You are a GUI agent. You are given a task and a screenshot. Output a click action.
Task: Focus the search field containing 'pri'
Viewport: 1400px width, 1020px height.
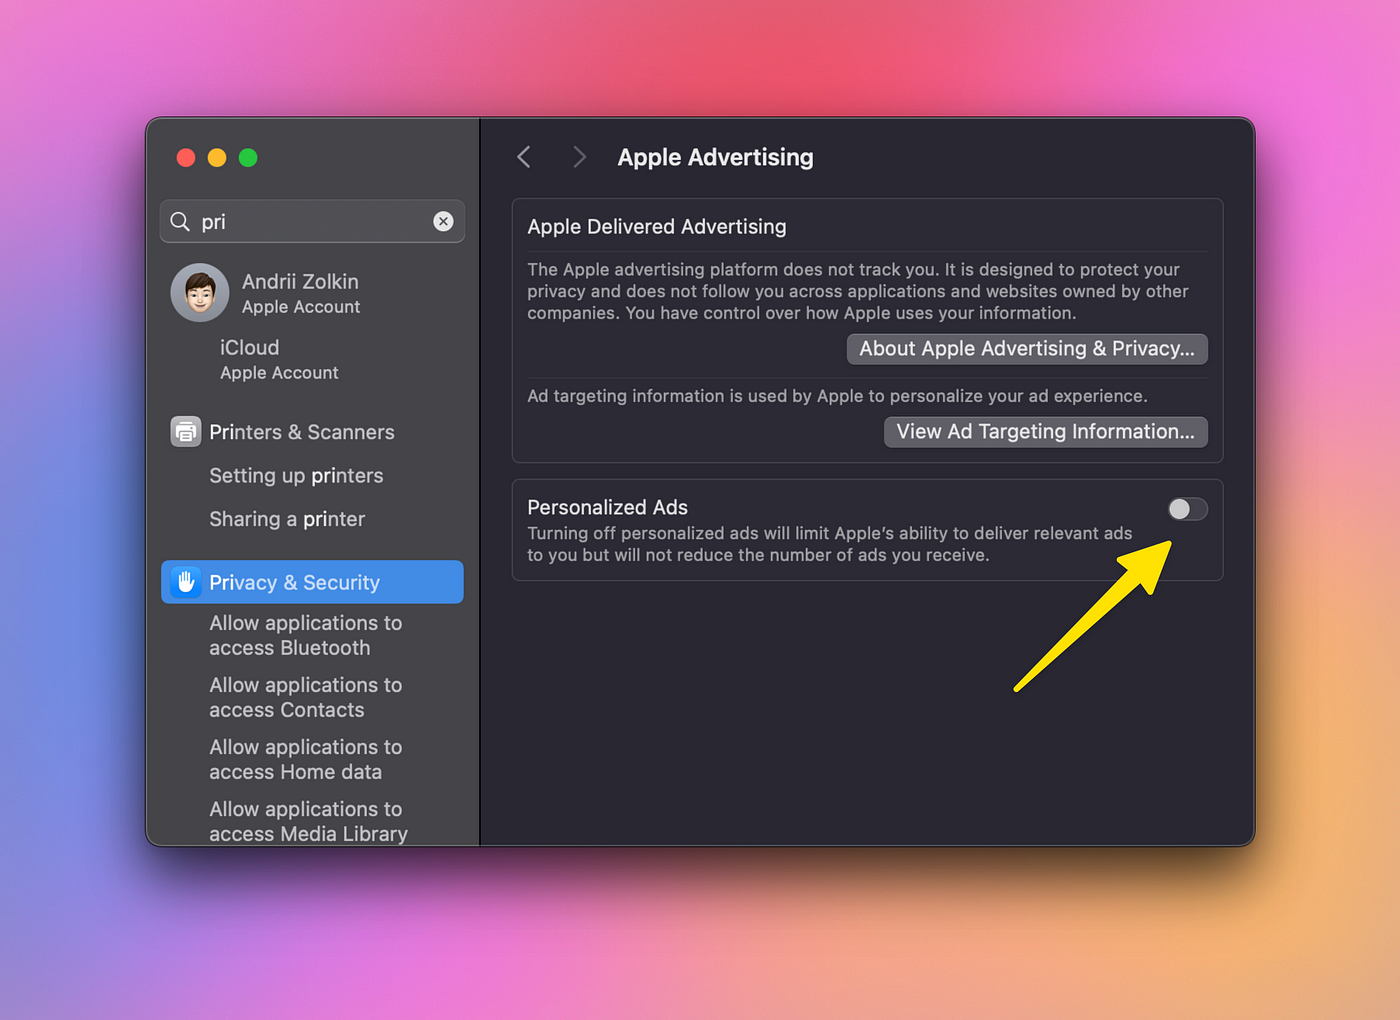[312, 221]
